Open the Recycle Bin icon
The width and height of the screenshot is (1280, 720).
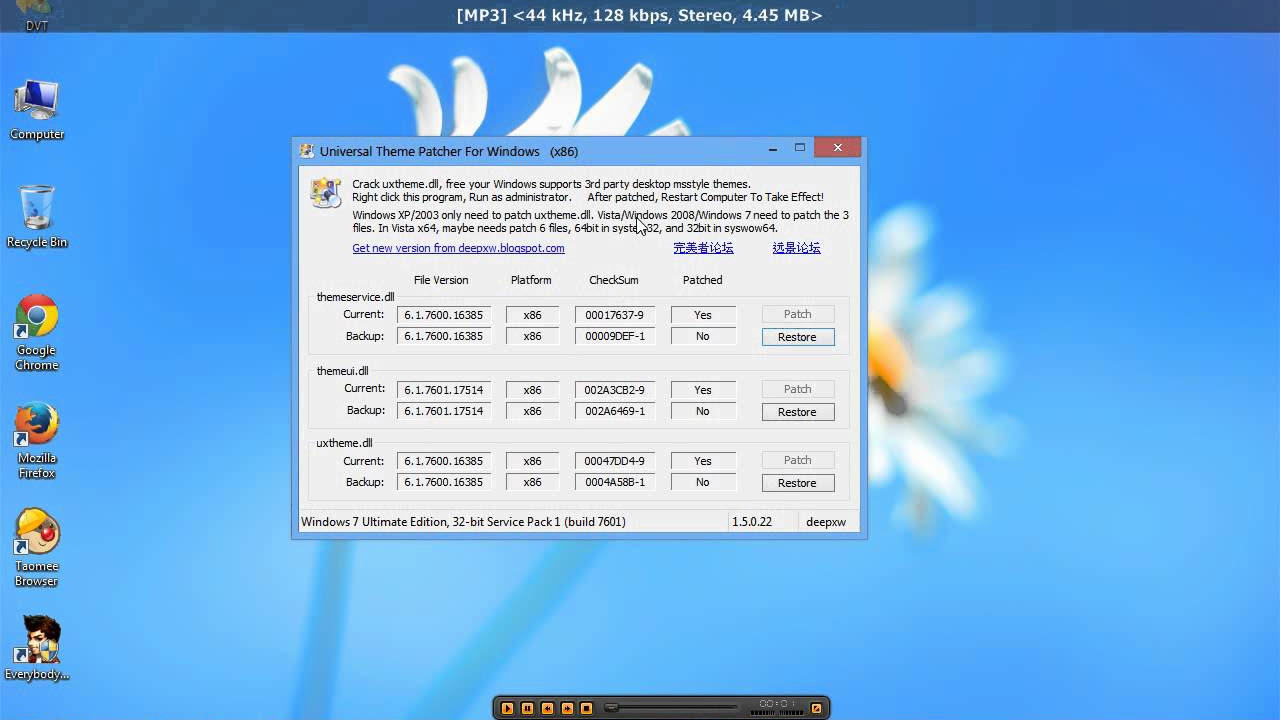[37, 216]
